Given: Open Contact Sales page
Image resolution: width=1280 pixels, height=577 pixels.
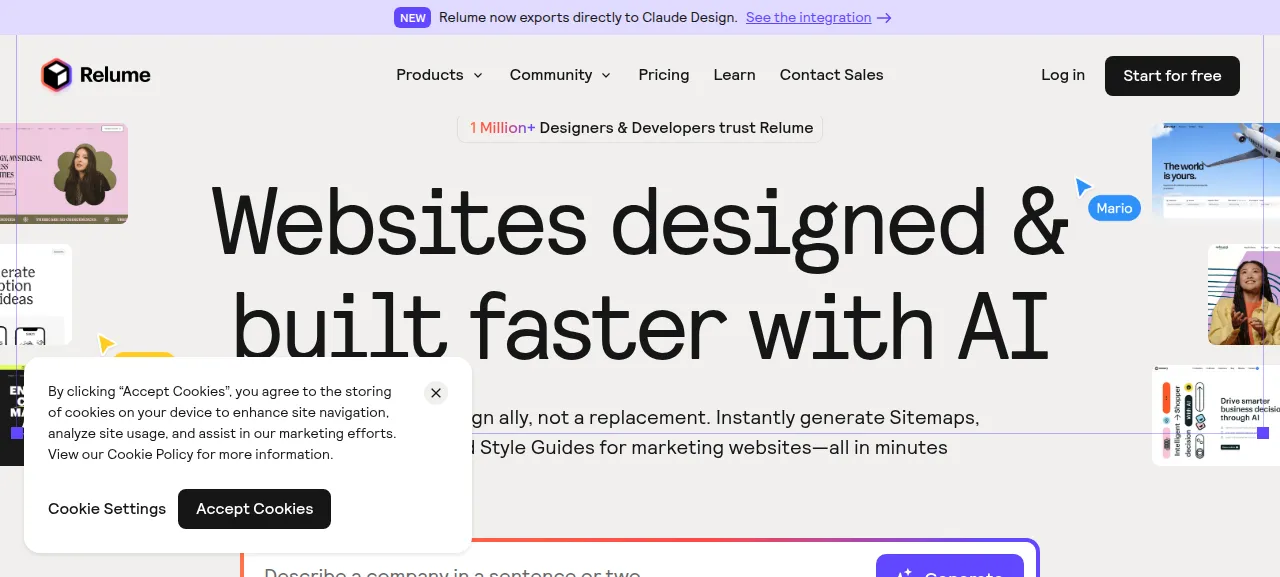Looking at the screenshot, I should pyautogui.click(x=832, y=75).
